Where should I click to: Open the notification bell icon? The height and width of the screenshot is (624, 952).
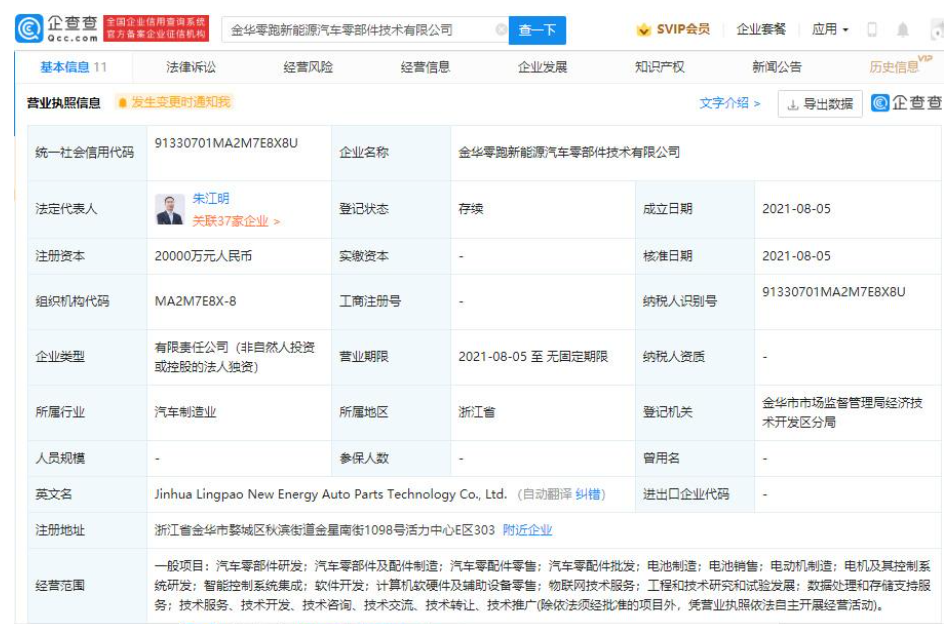tap(903, 29)
